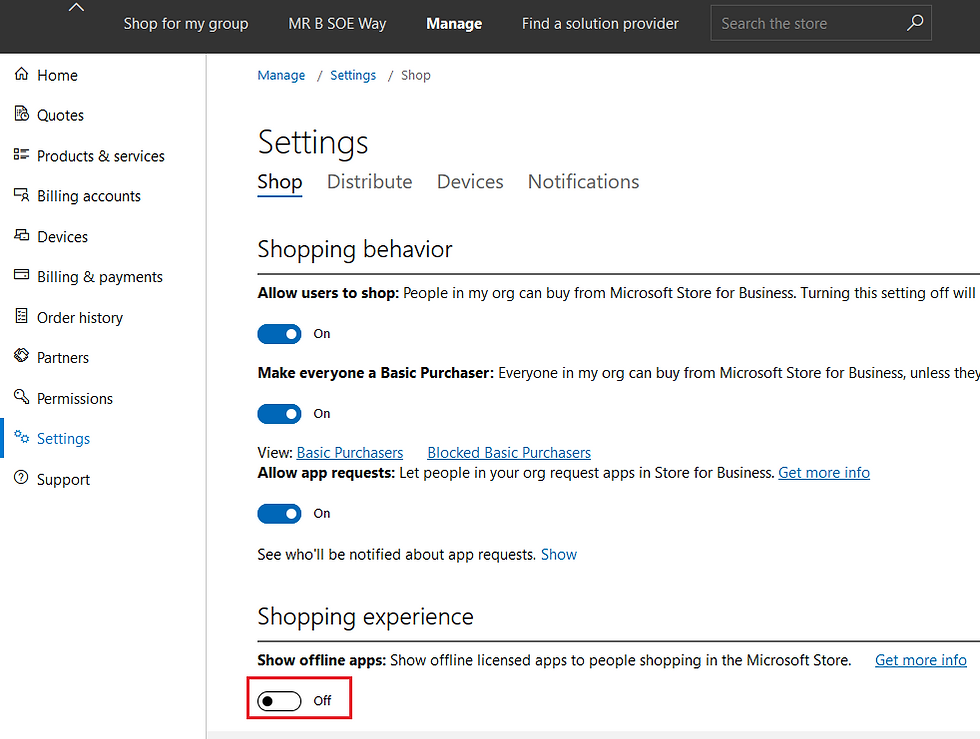
Task: Click the Partners handshake icon
Action: pos(22,356)
